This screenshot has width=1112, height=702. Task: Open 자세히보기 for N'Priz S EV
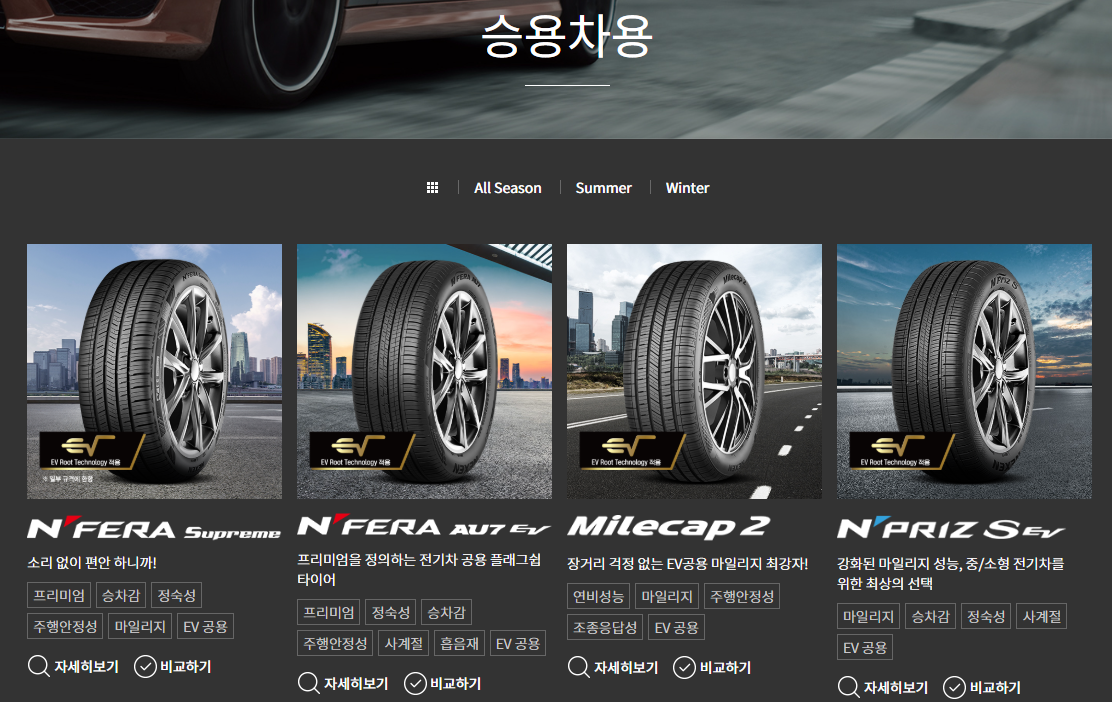896,687
